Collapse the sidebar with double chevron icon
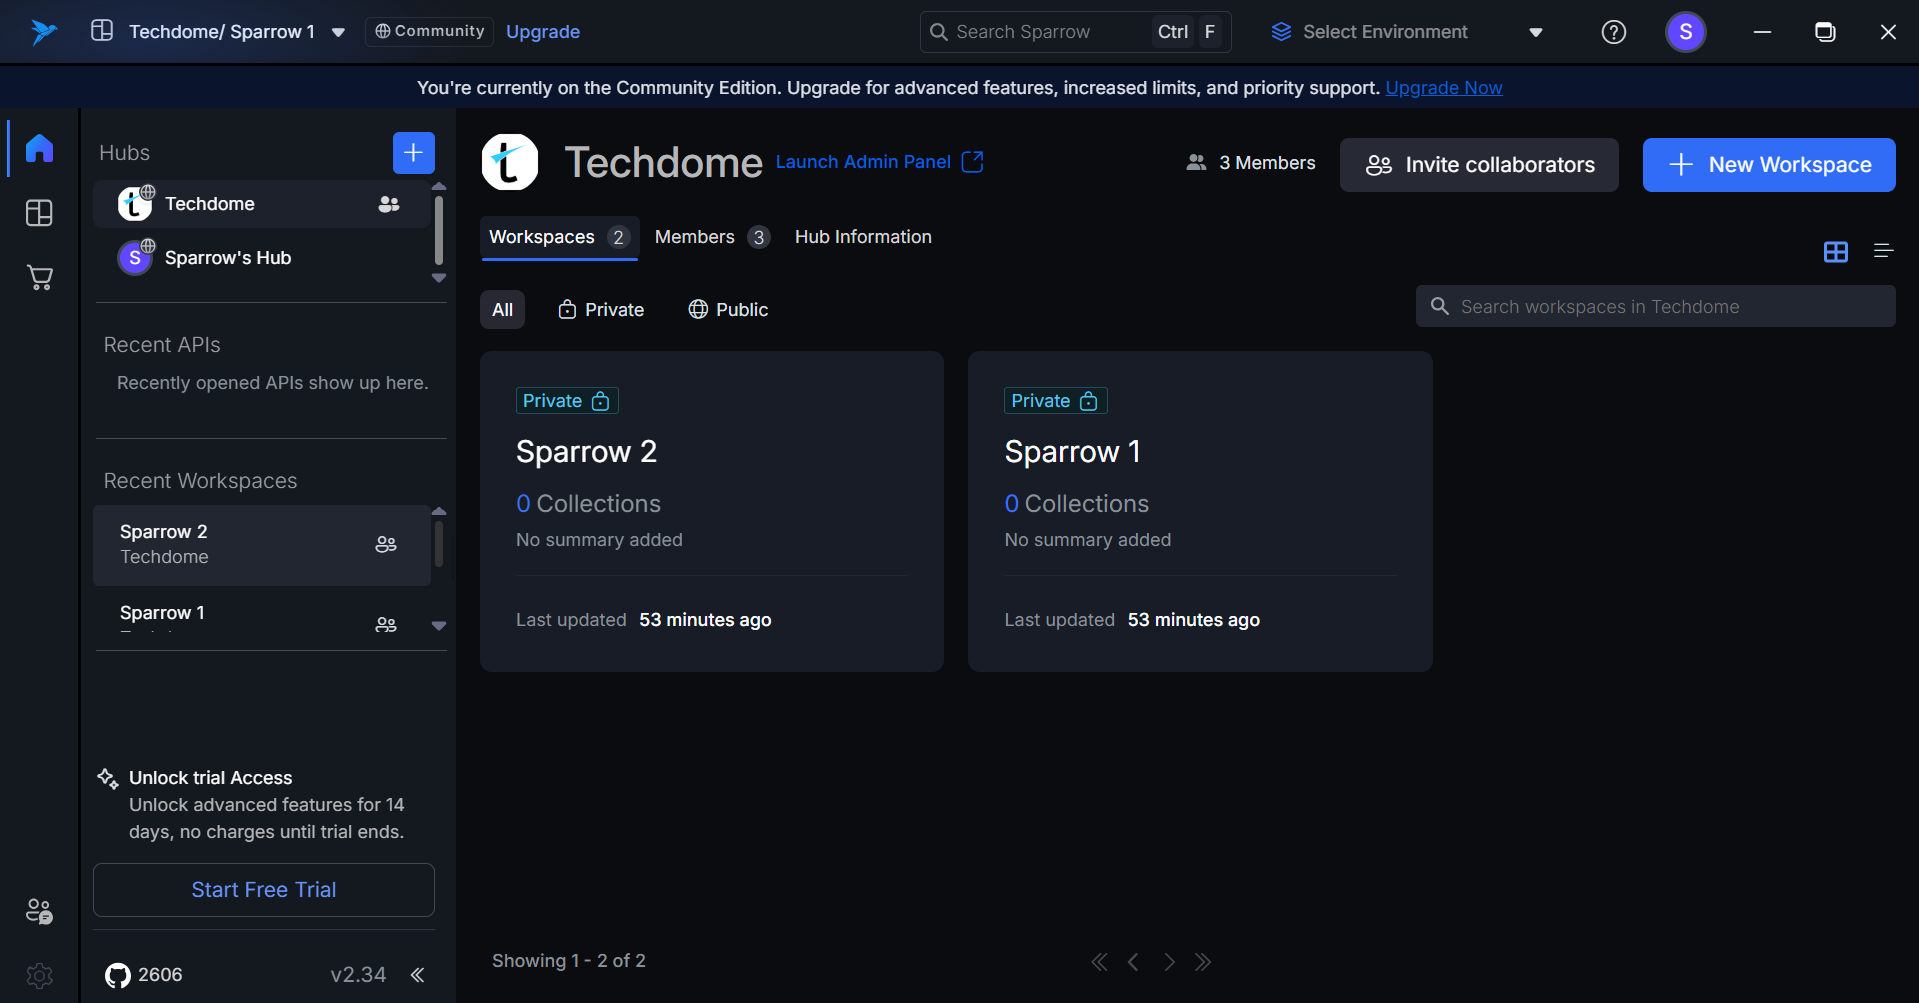 pos(418,975)
